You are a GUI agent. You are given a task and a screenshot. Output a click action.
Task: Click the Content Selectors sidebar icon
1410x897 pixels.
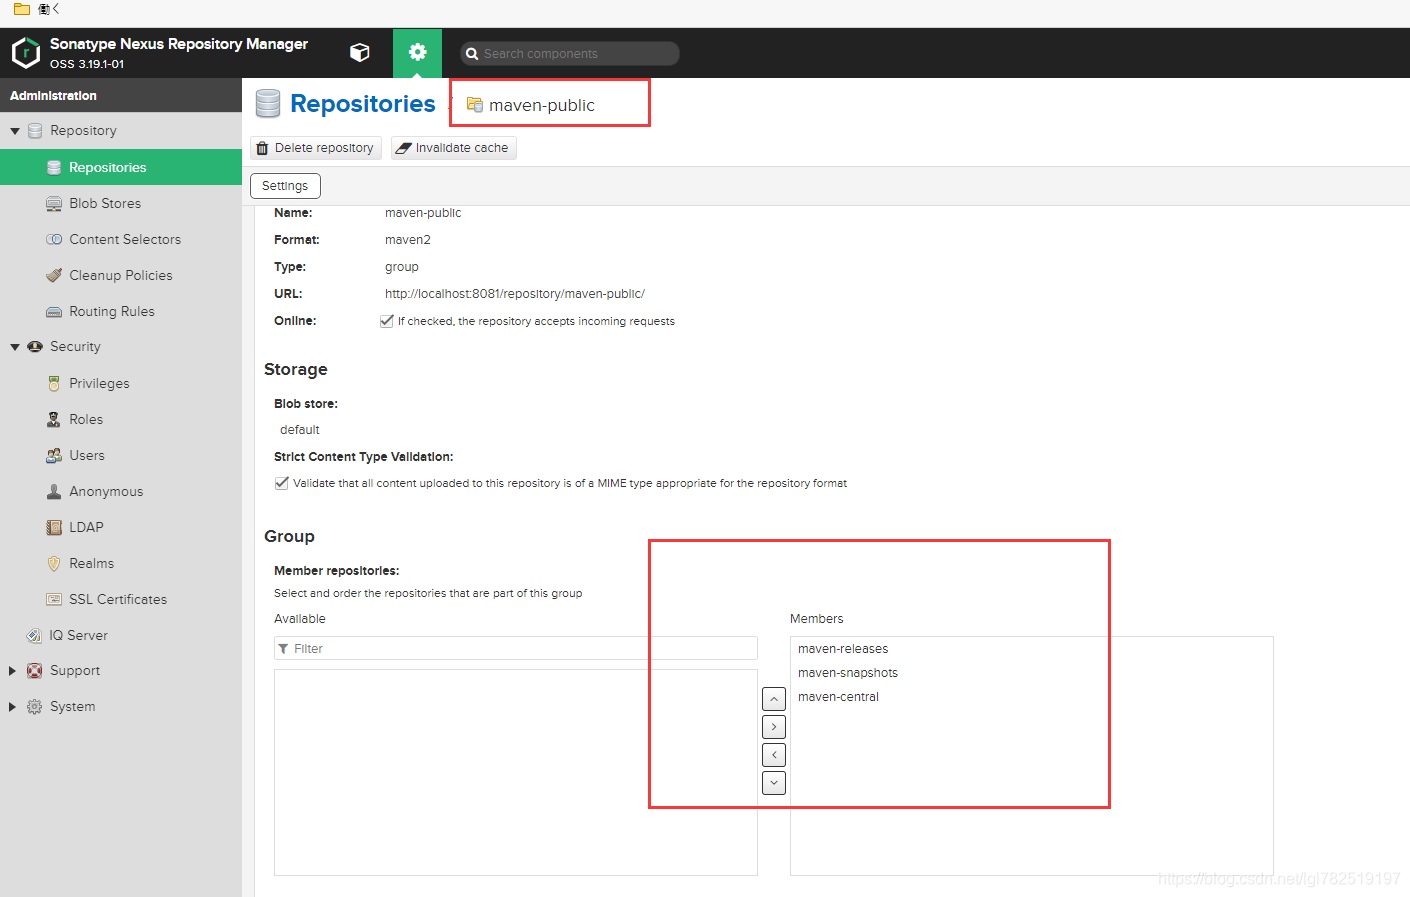click(x=54, y=239)
